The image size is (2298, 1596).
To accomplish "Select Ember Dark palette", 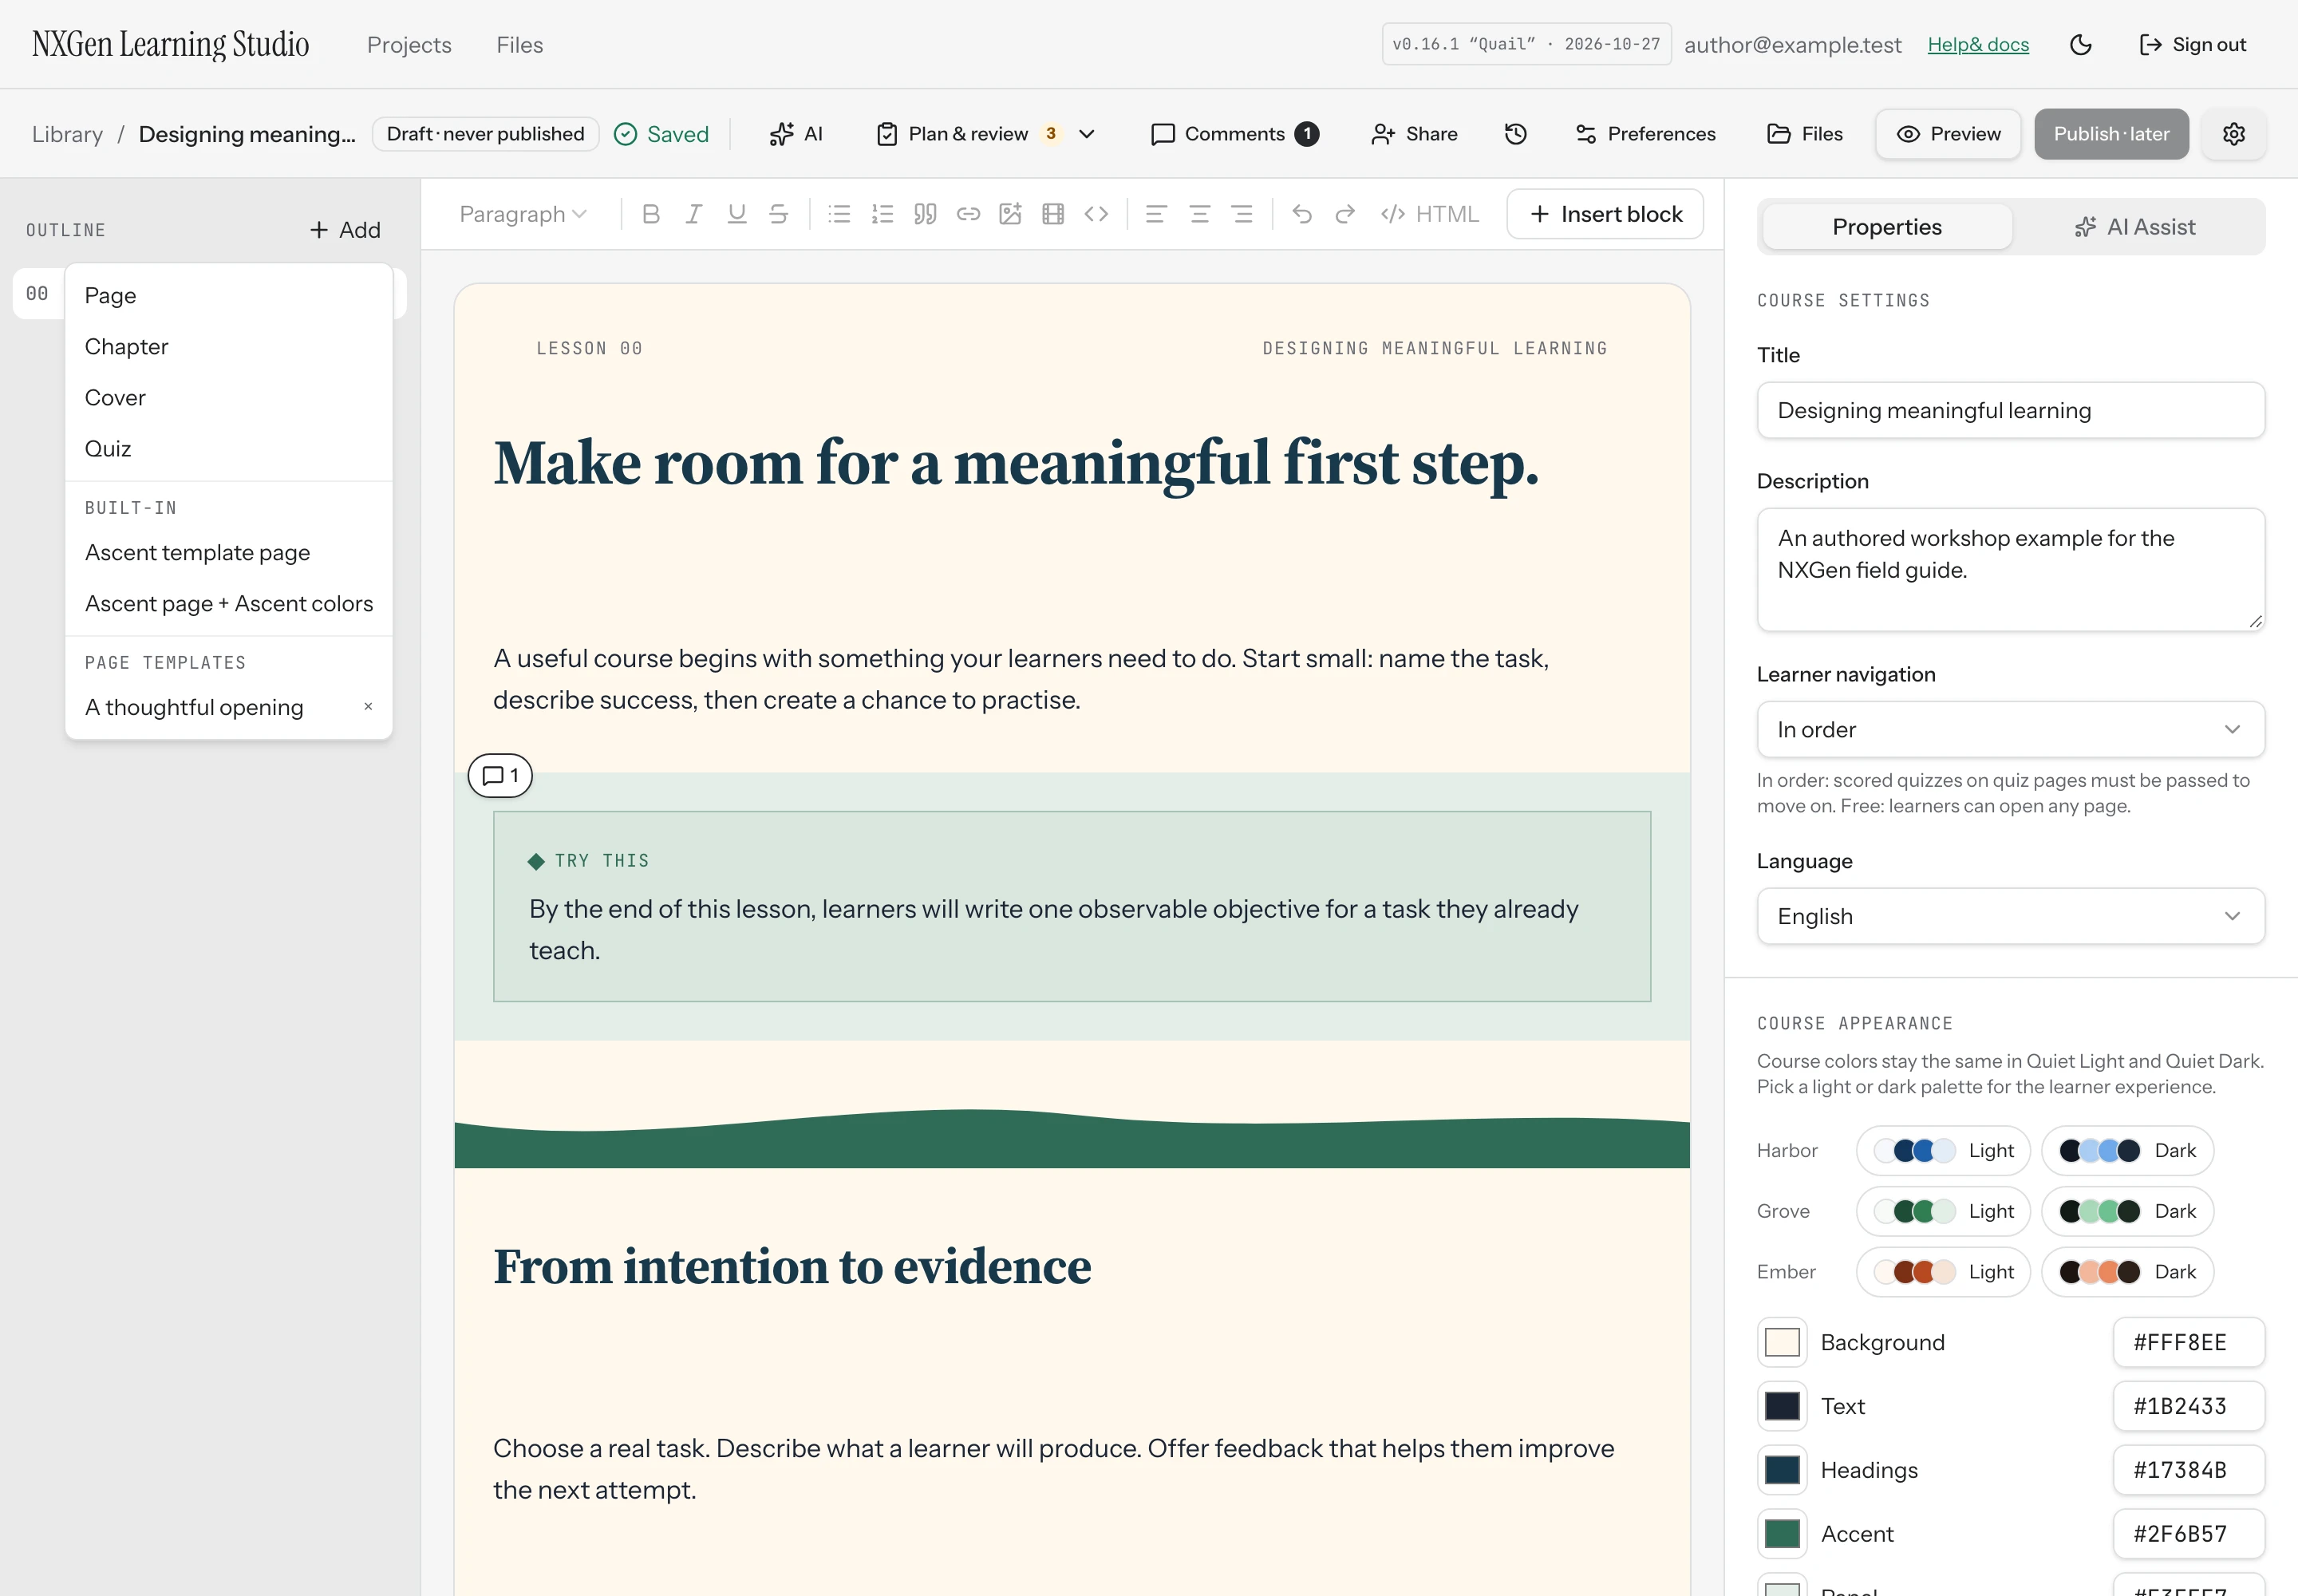I will coord(2127,1272).
